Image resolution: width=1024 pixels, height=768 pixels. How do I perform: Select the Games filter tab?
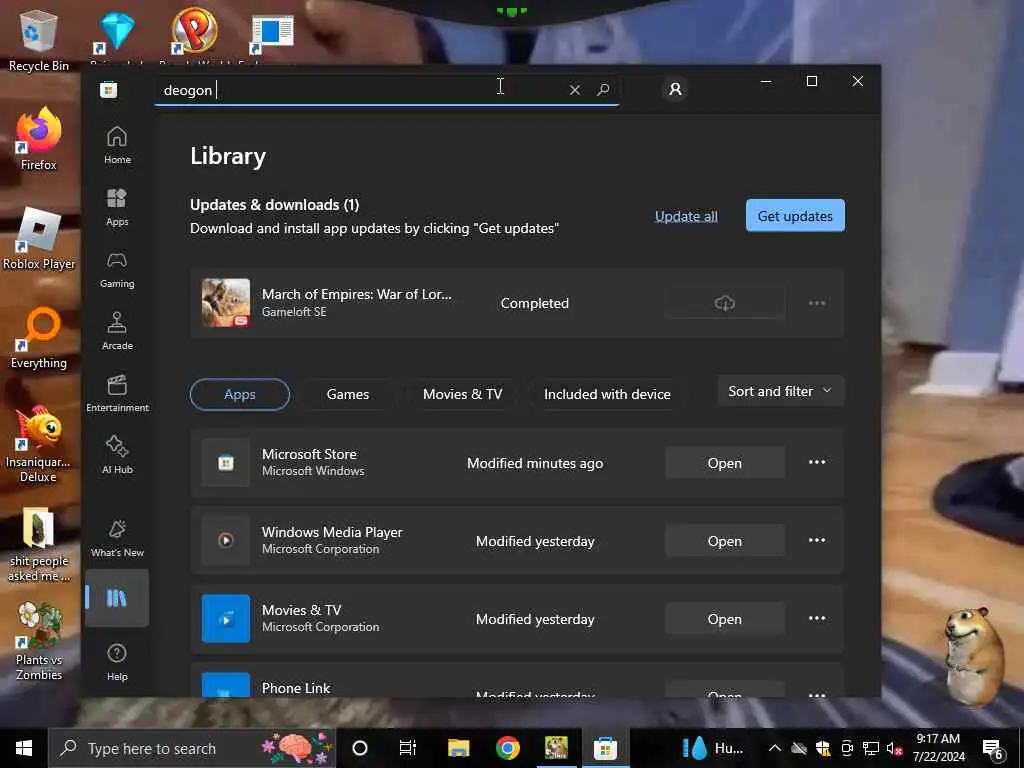(347, 394)
